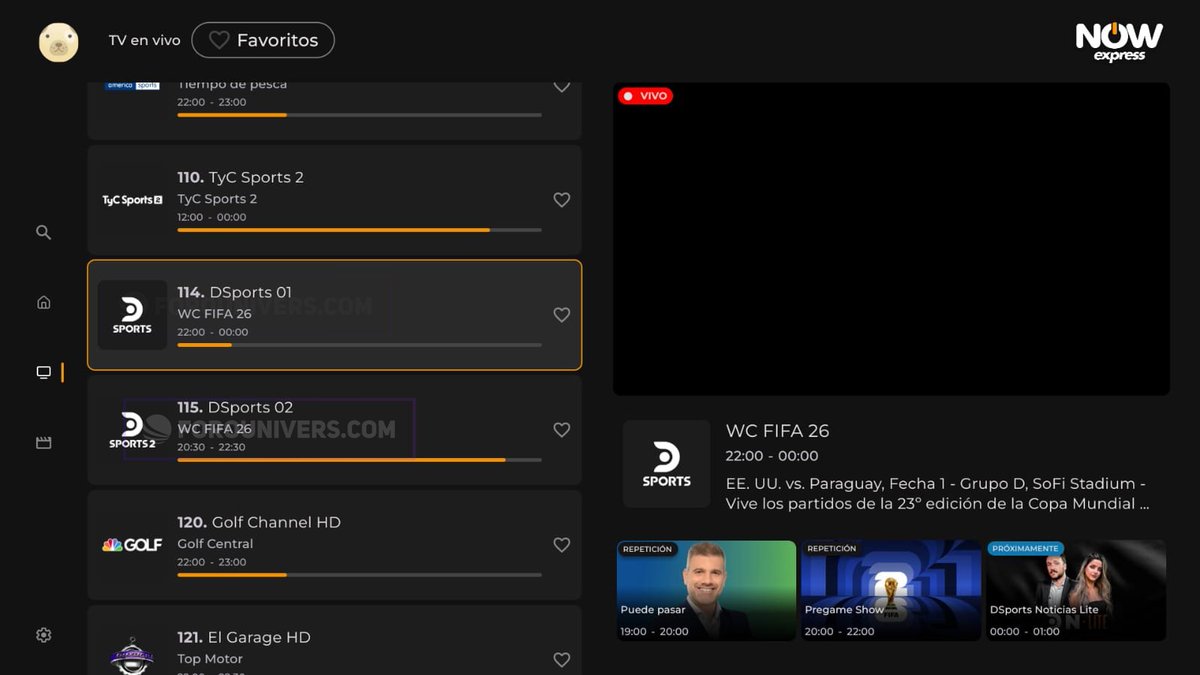Click the Golf channel logo
The width and height of the screenshot is (1200, 675).
[x=132, y=545]
